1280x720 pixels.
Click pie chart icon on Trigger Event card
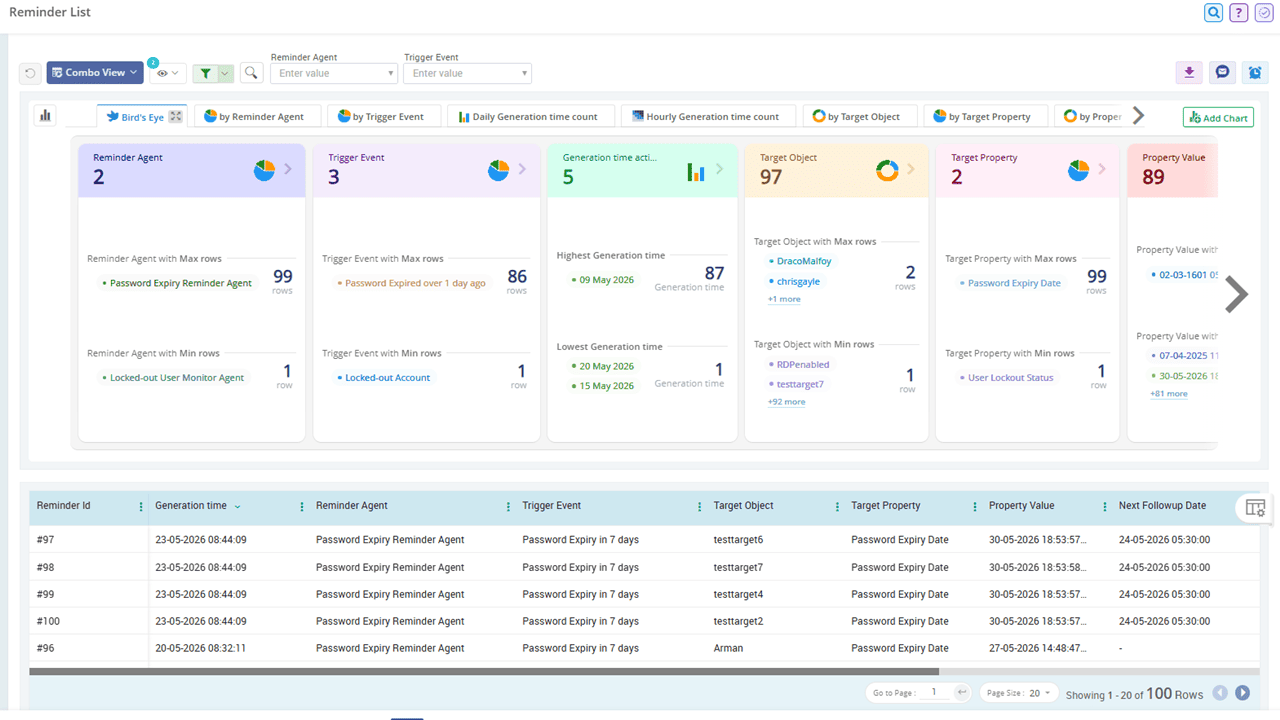pos(498,171)
